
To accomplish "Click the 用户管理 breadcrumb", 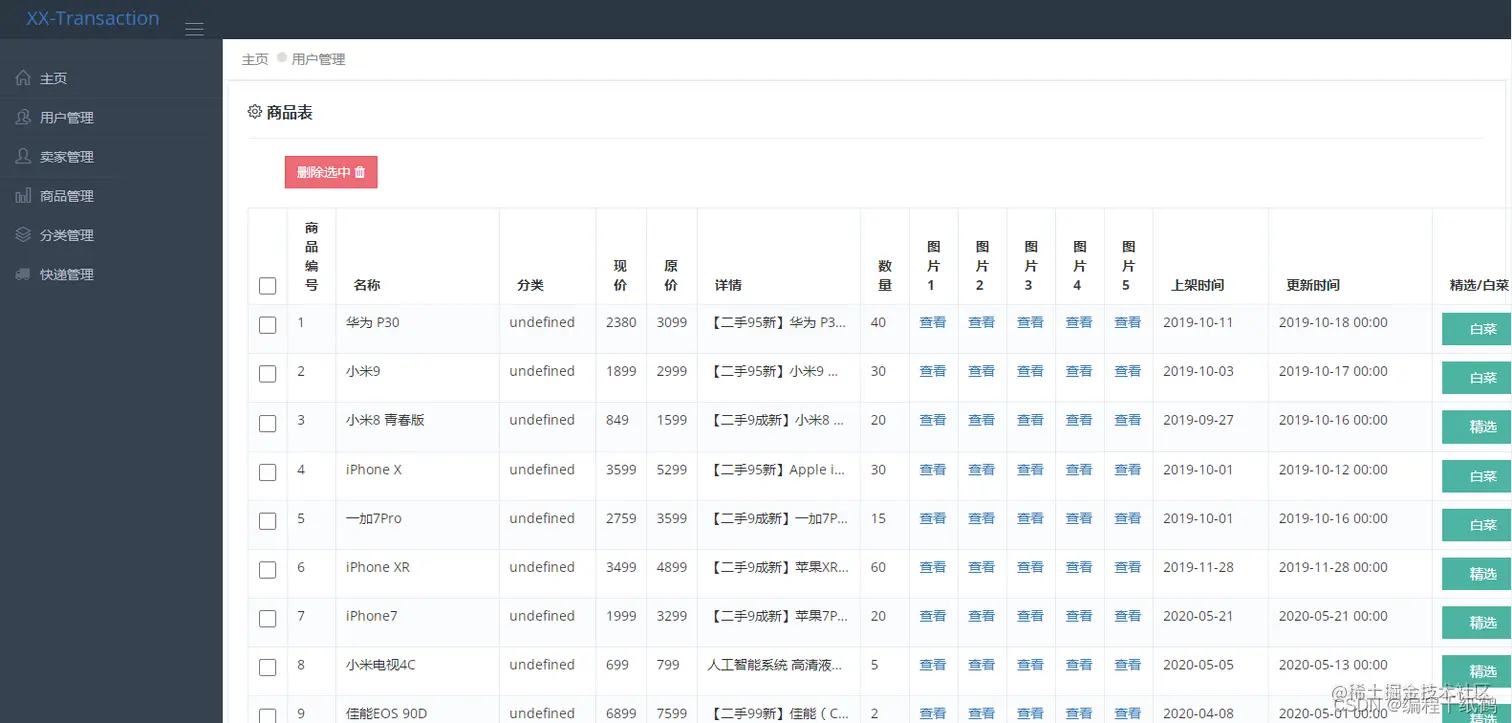I will (x=318, y=59).
